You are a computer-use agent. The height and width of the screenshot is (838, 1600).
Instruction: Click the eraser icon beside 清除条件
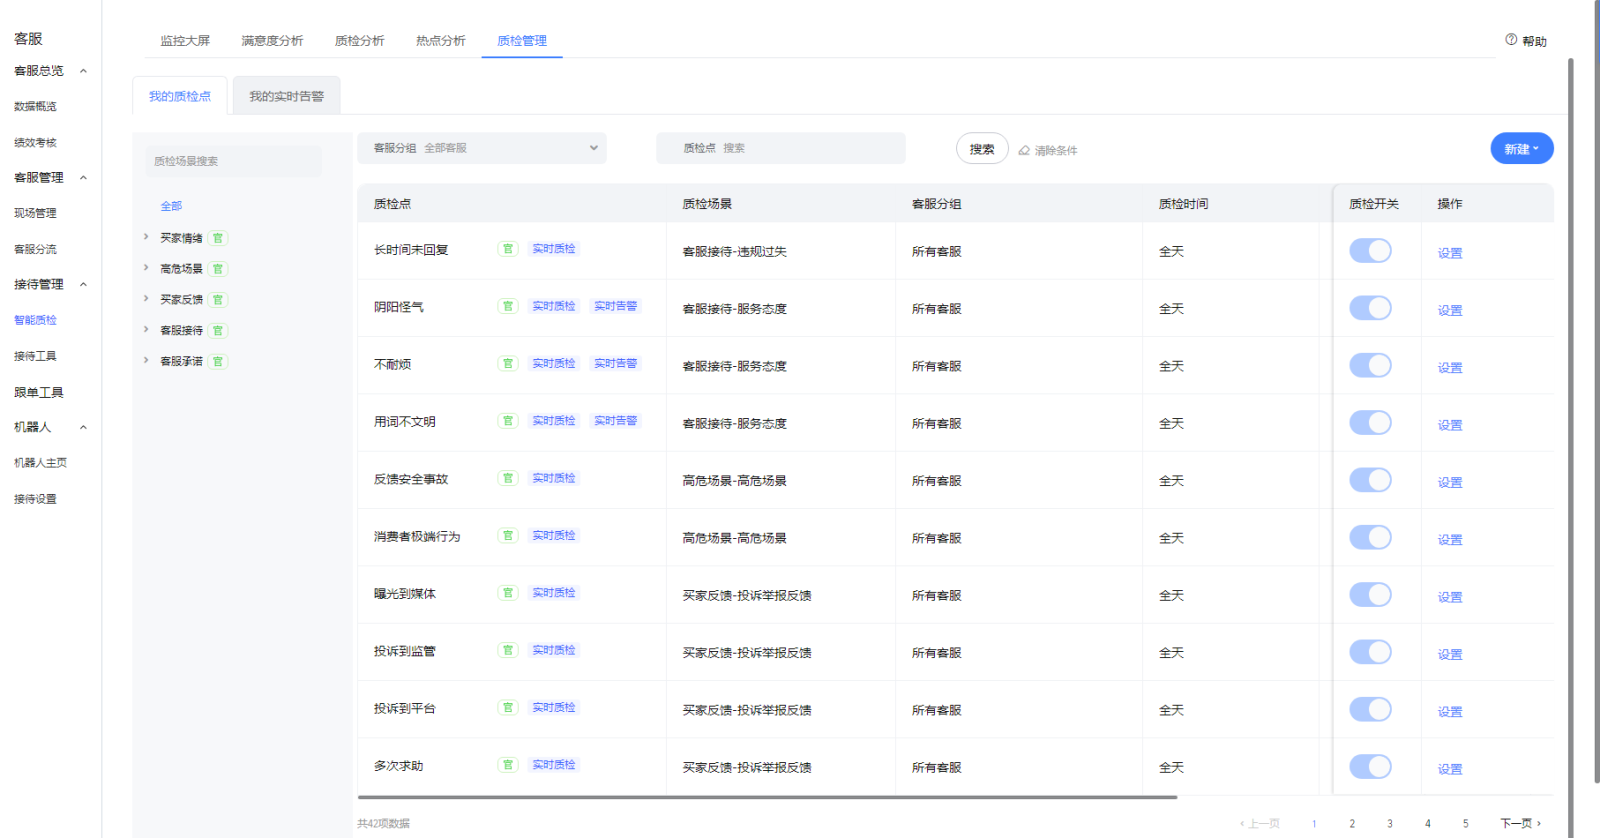(x=1024, y=151)
